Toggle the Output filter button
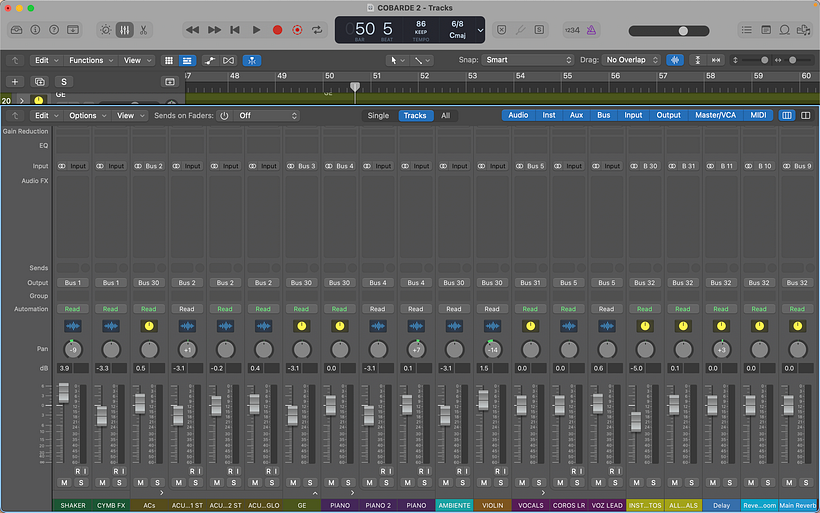This screenshot has width=820, height=513. pos(668,115)
